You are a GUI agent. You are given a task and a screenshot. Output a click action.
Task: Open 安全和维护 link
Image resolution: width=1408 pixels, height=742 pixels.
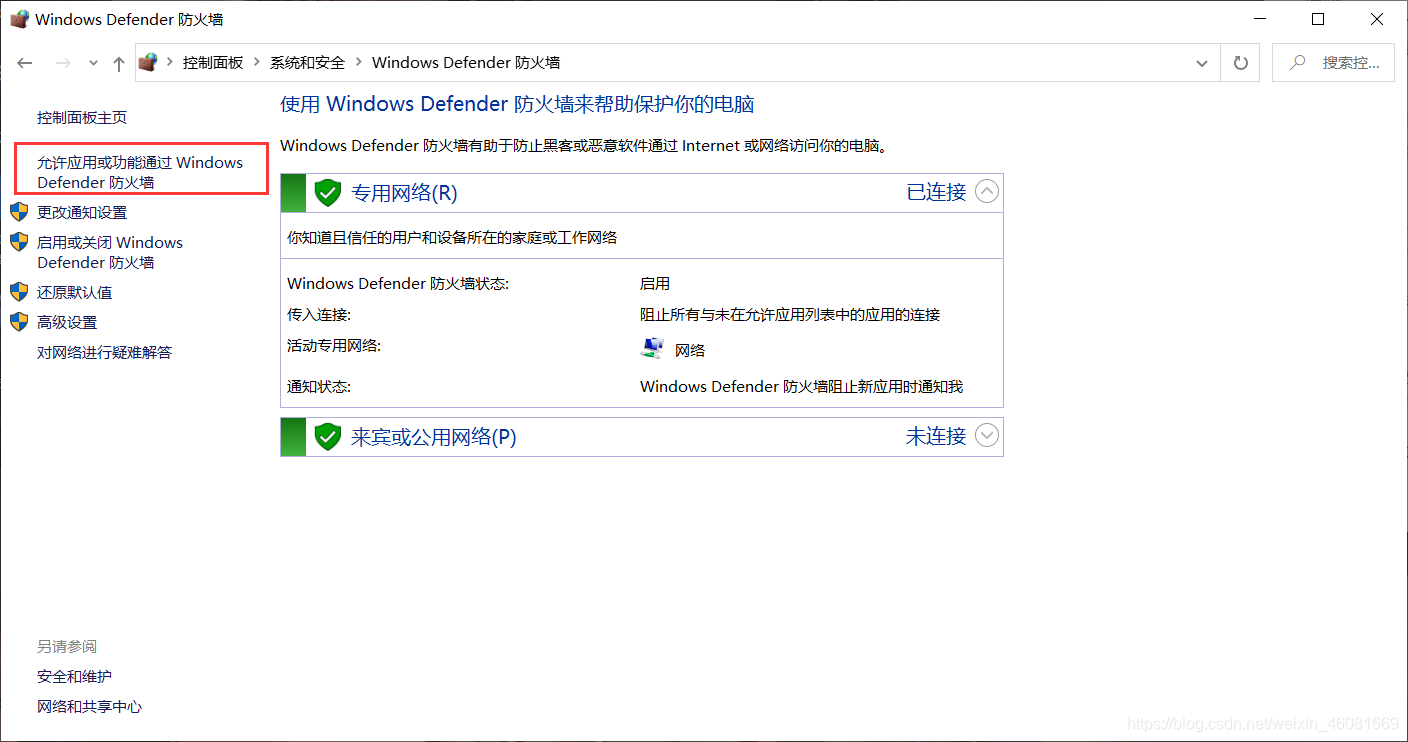coord(74,677)
